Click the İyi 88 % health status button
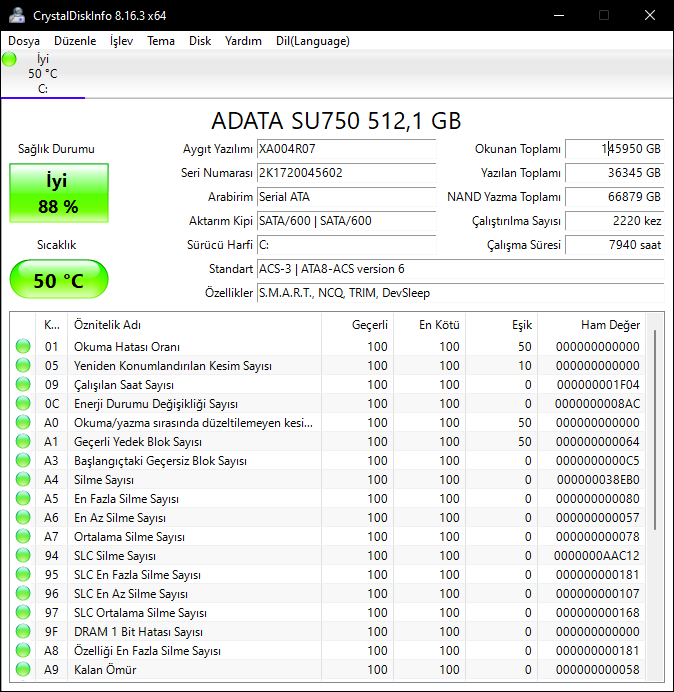The height and width of the screenshot is (692, 674). (x=59, y=193)
